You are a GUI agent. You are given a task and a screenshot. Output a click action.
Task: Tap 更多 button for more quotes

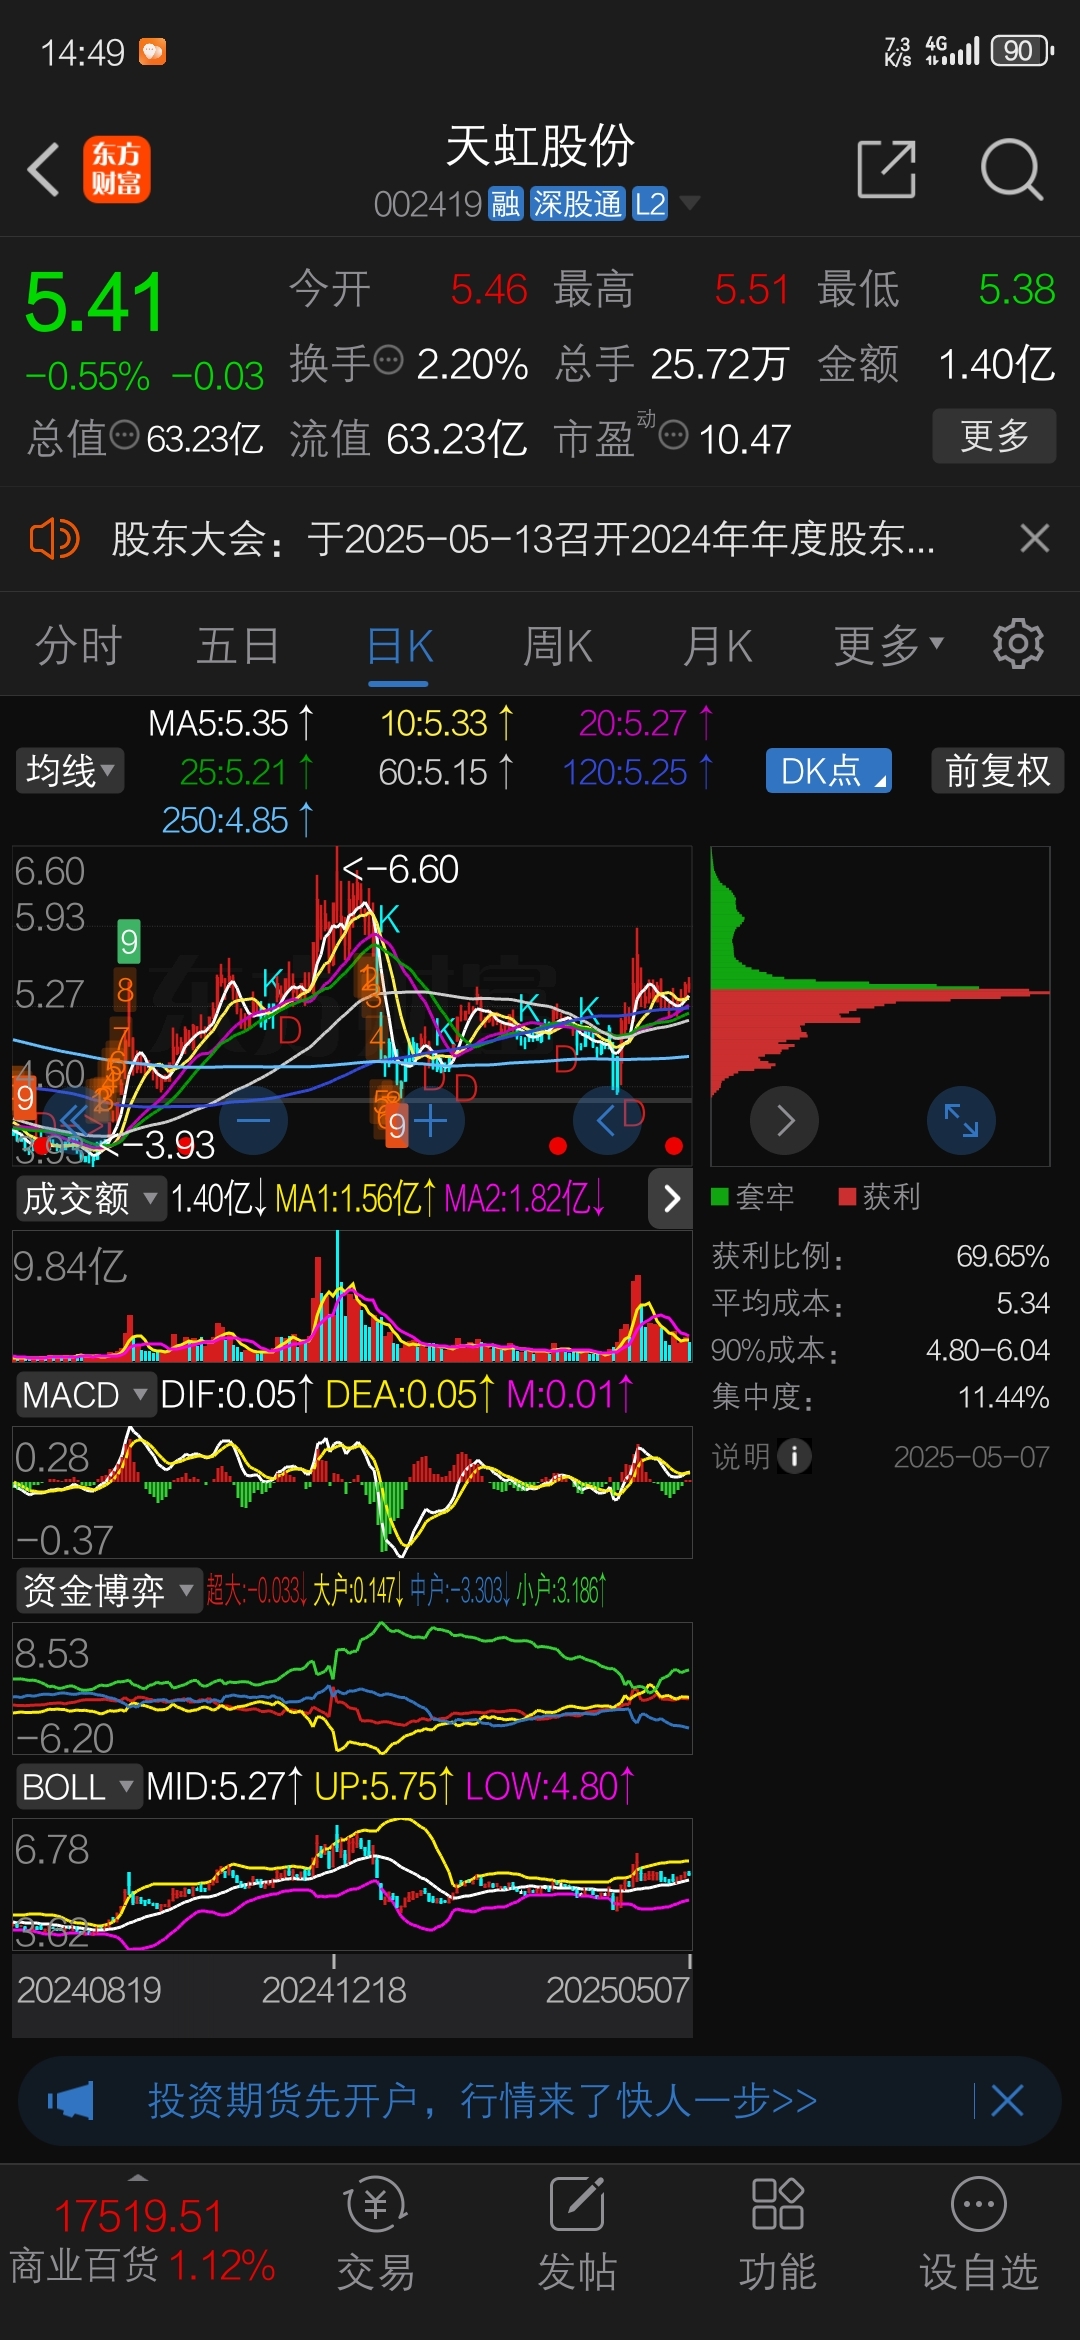coord(994,435)
